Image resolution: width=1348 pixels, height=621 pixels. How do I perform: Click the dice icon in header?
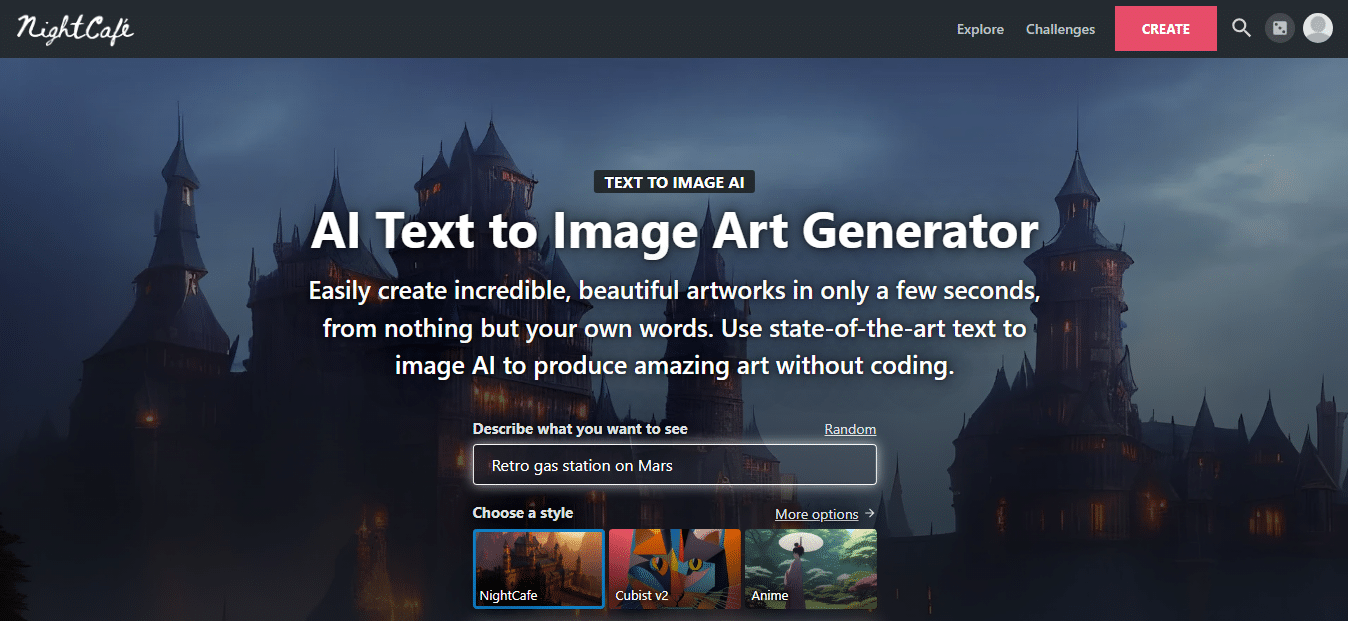pyautogui.click(x=1279, y=28)
